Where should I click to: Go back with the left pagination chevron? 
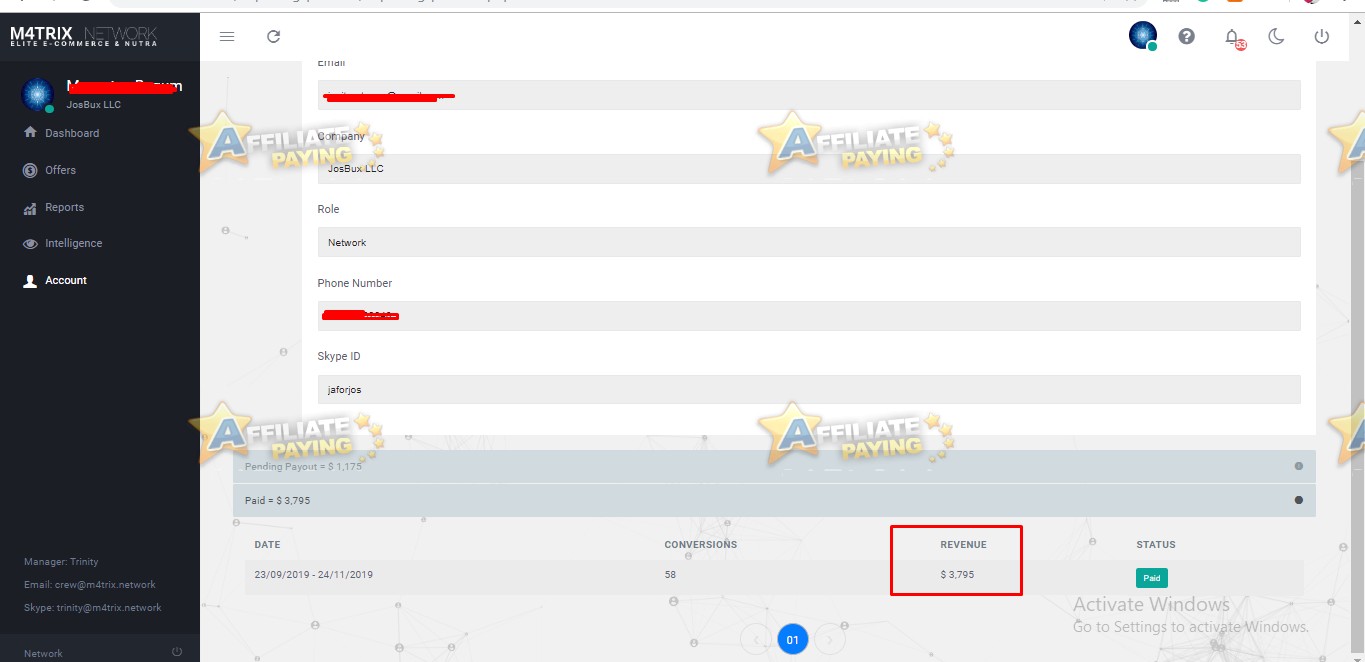(755, 638)
